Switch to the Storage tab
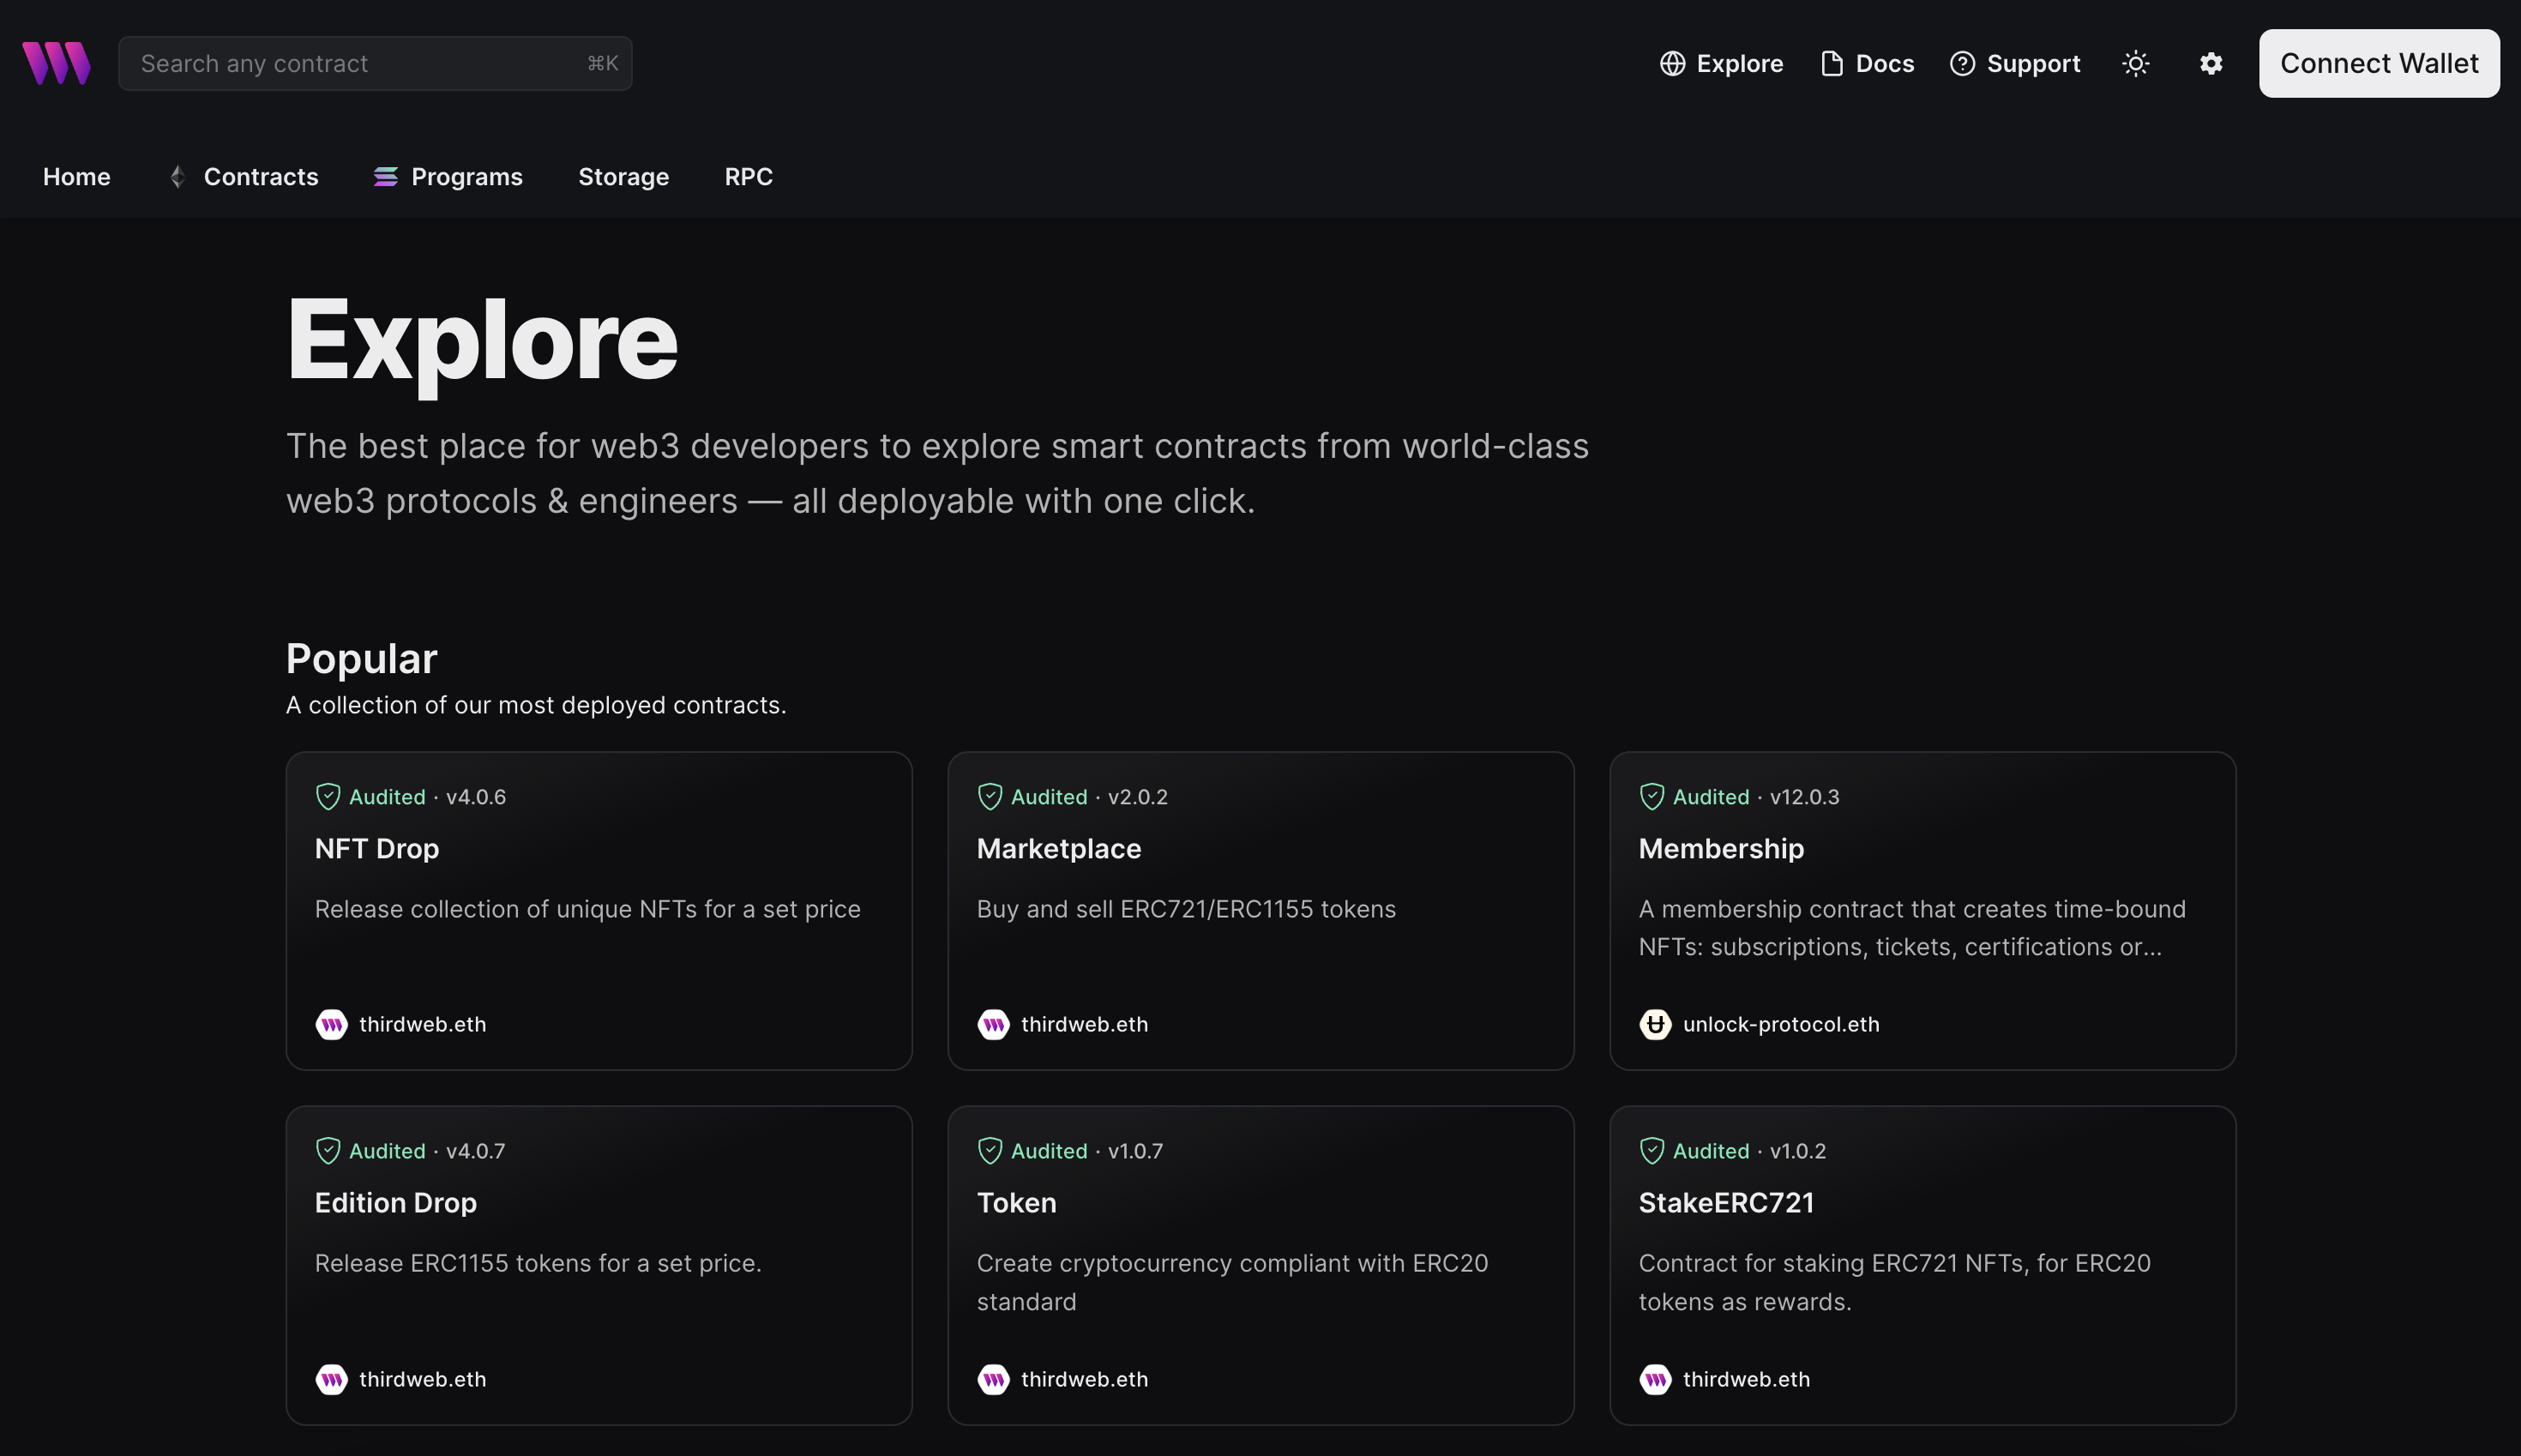This screenshot has height=1456, width=2521. [623, 176]
